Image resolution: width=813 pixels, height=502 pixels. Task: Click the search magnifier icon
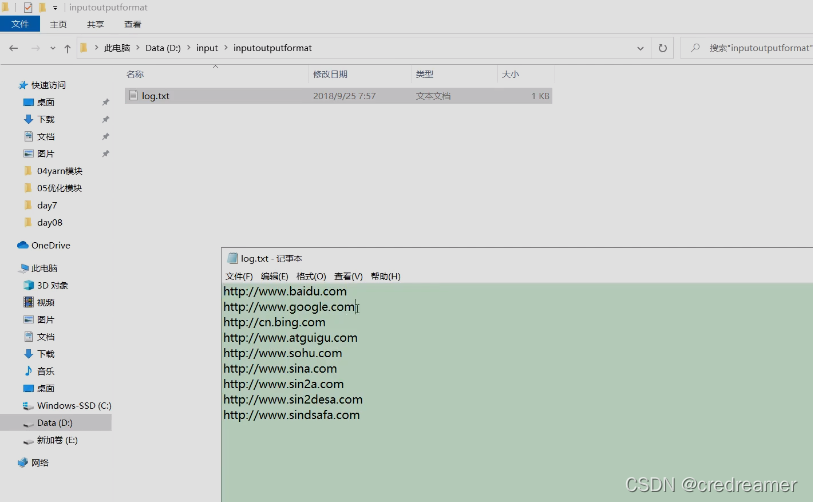695,48
